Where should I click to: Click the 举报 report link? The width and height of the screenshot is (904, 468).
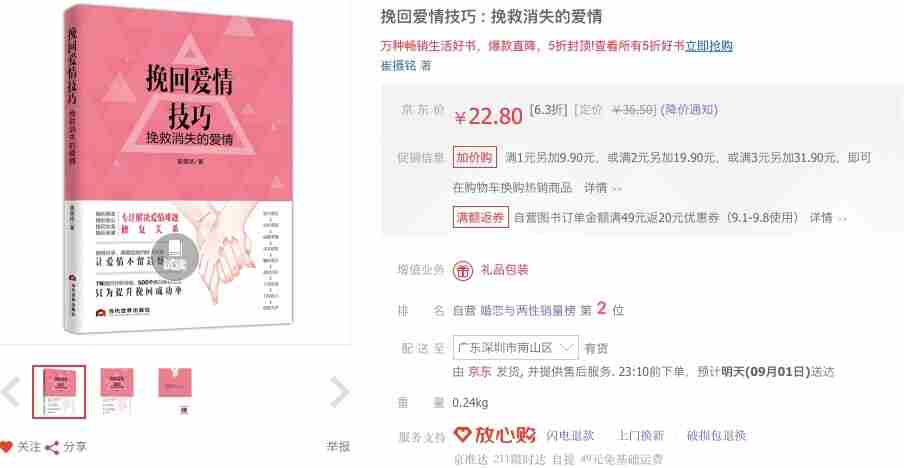pyautogui.click(x=338, y=447)
